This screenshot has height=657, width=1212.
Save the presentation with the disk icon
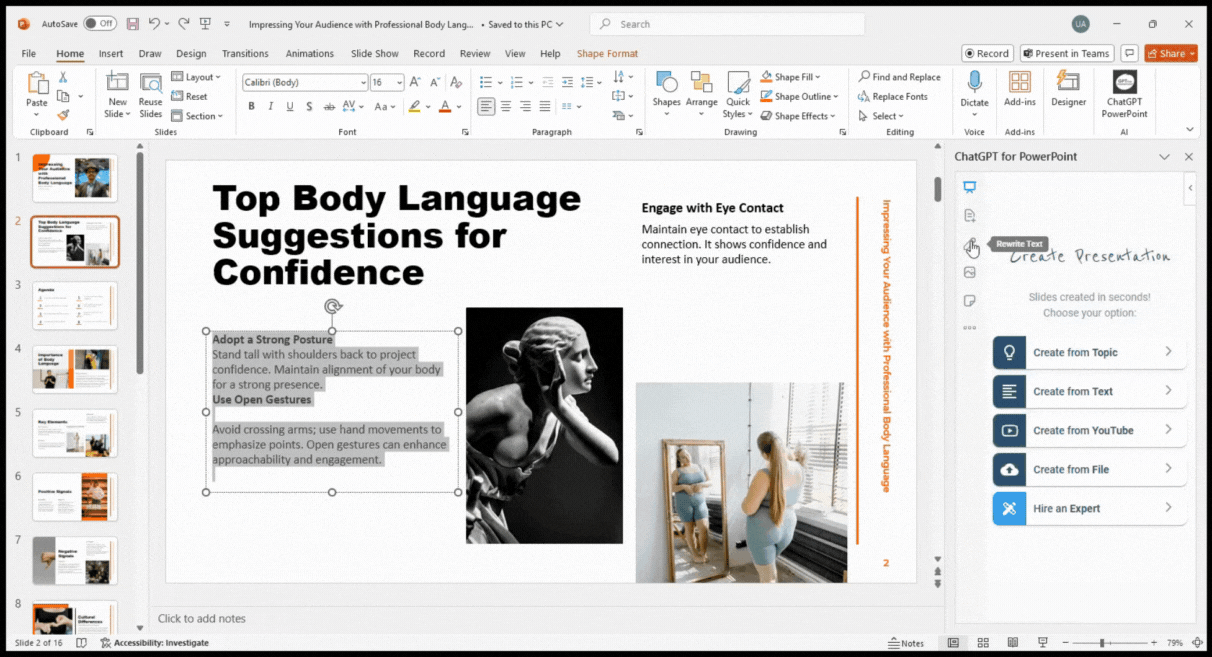pos(133,23)
